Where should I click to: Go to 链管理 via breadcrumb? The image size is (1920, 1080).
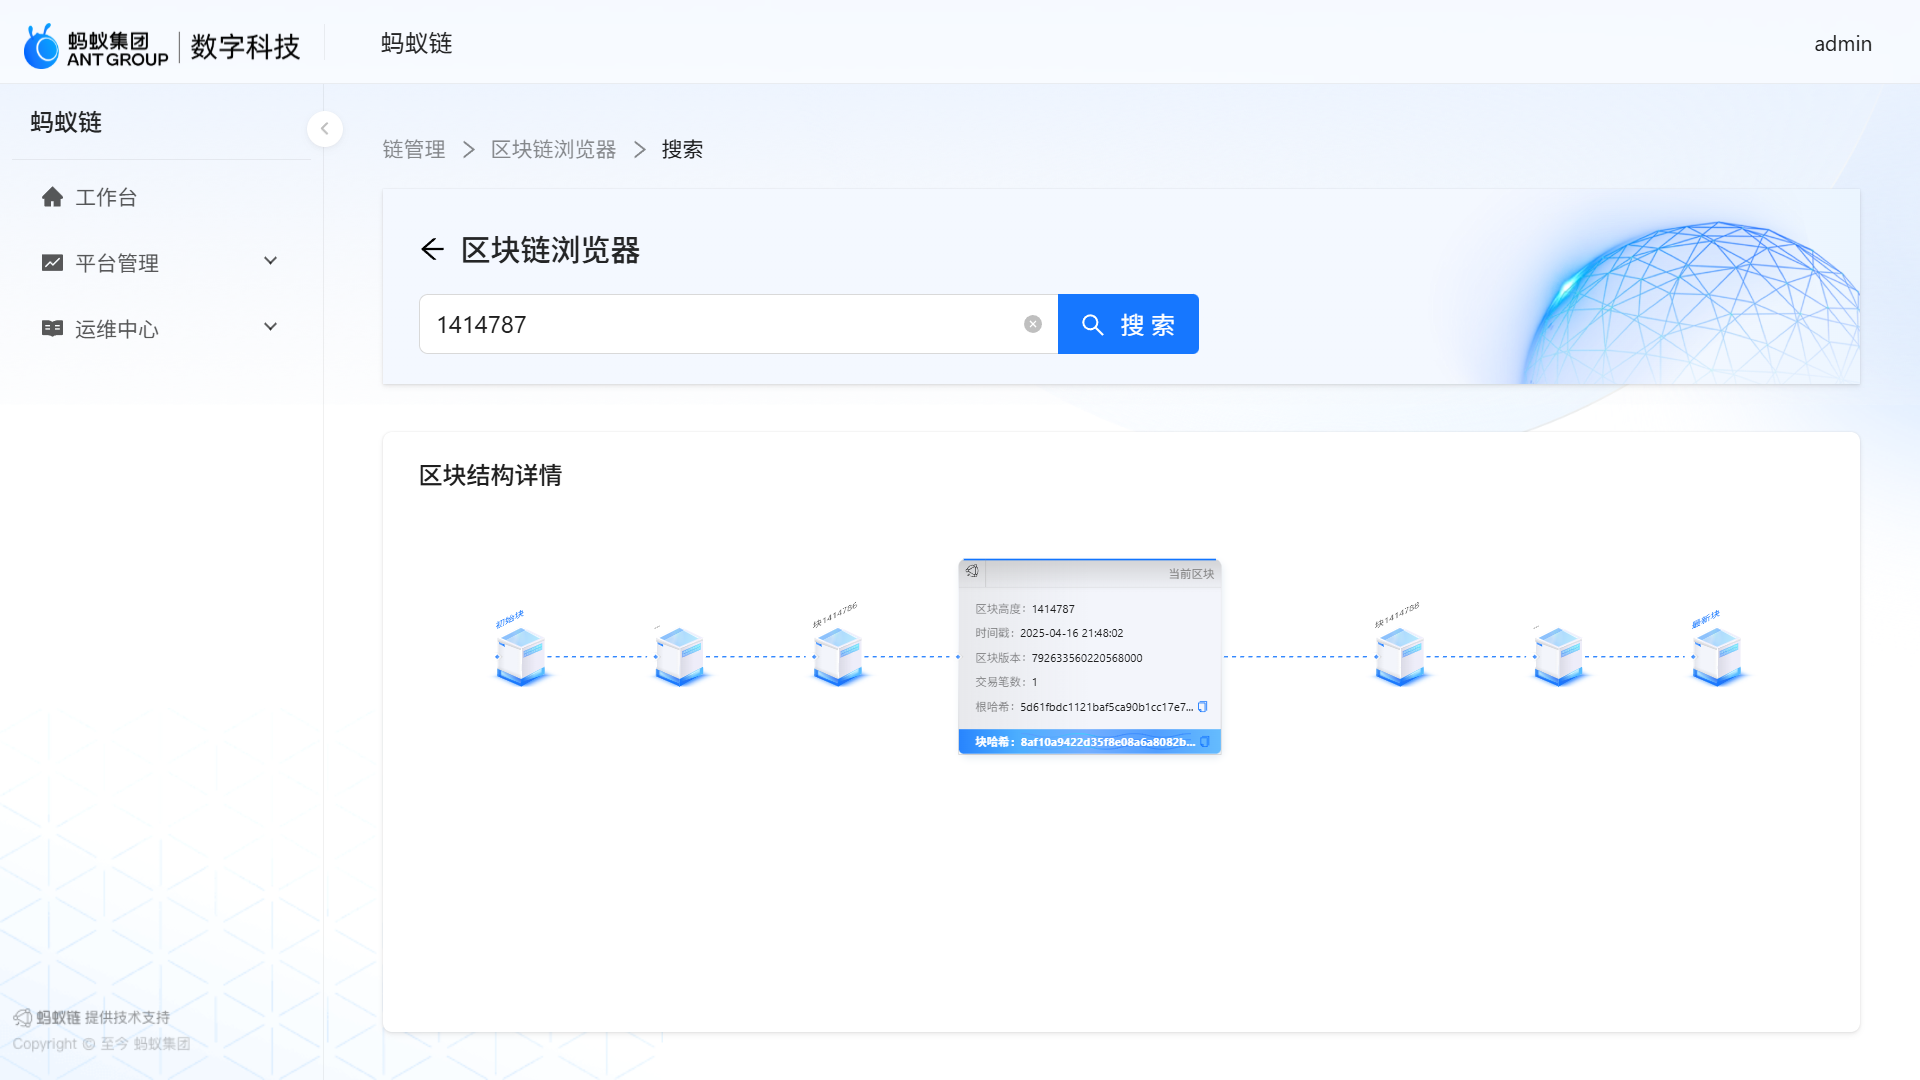point(413,150)
